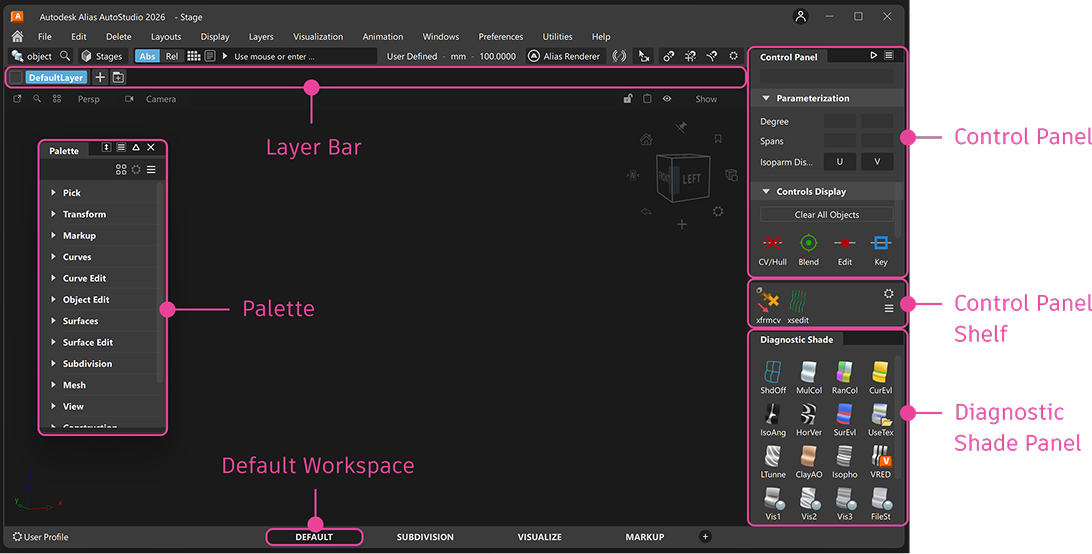This screenshot has height=554, width=1092.
Task: Toggle the DefaultLayer visibility checkbox
Action: pos(16,77)
